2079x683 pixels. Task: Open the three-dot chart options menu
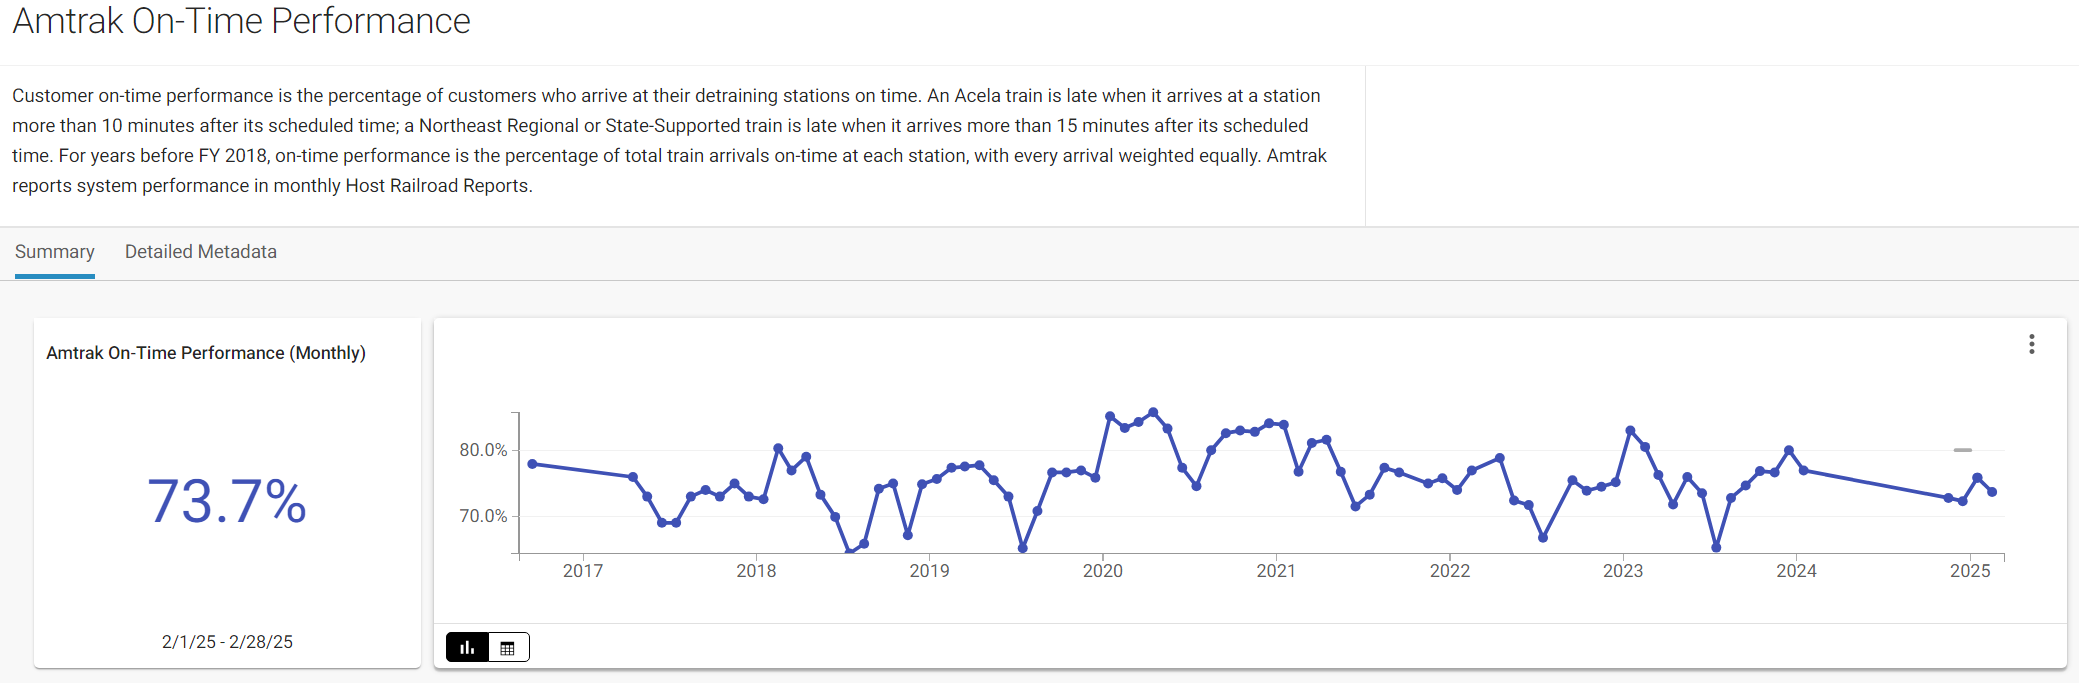click(x=2031, y=344)
